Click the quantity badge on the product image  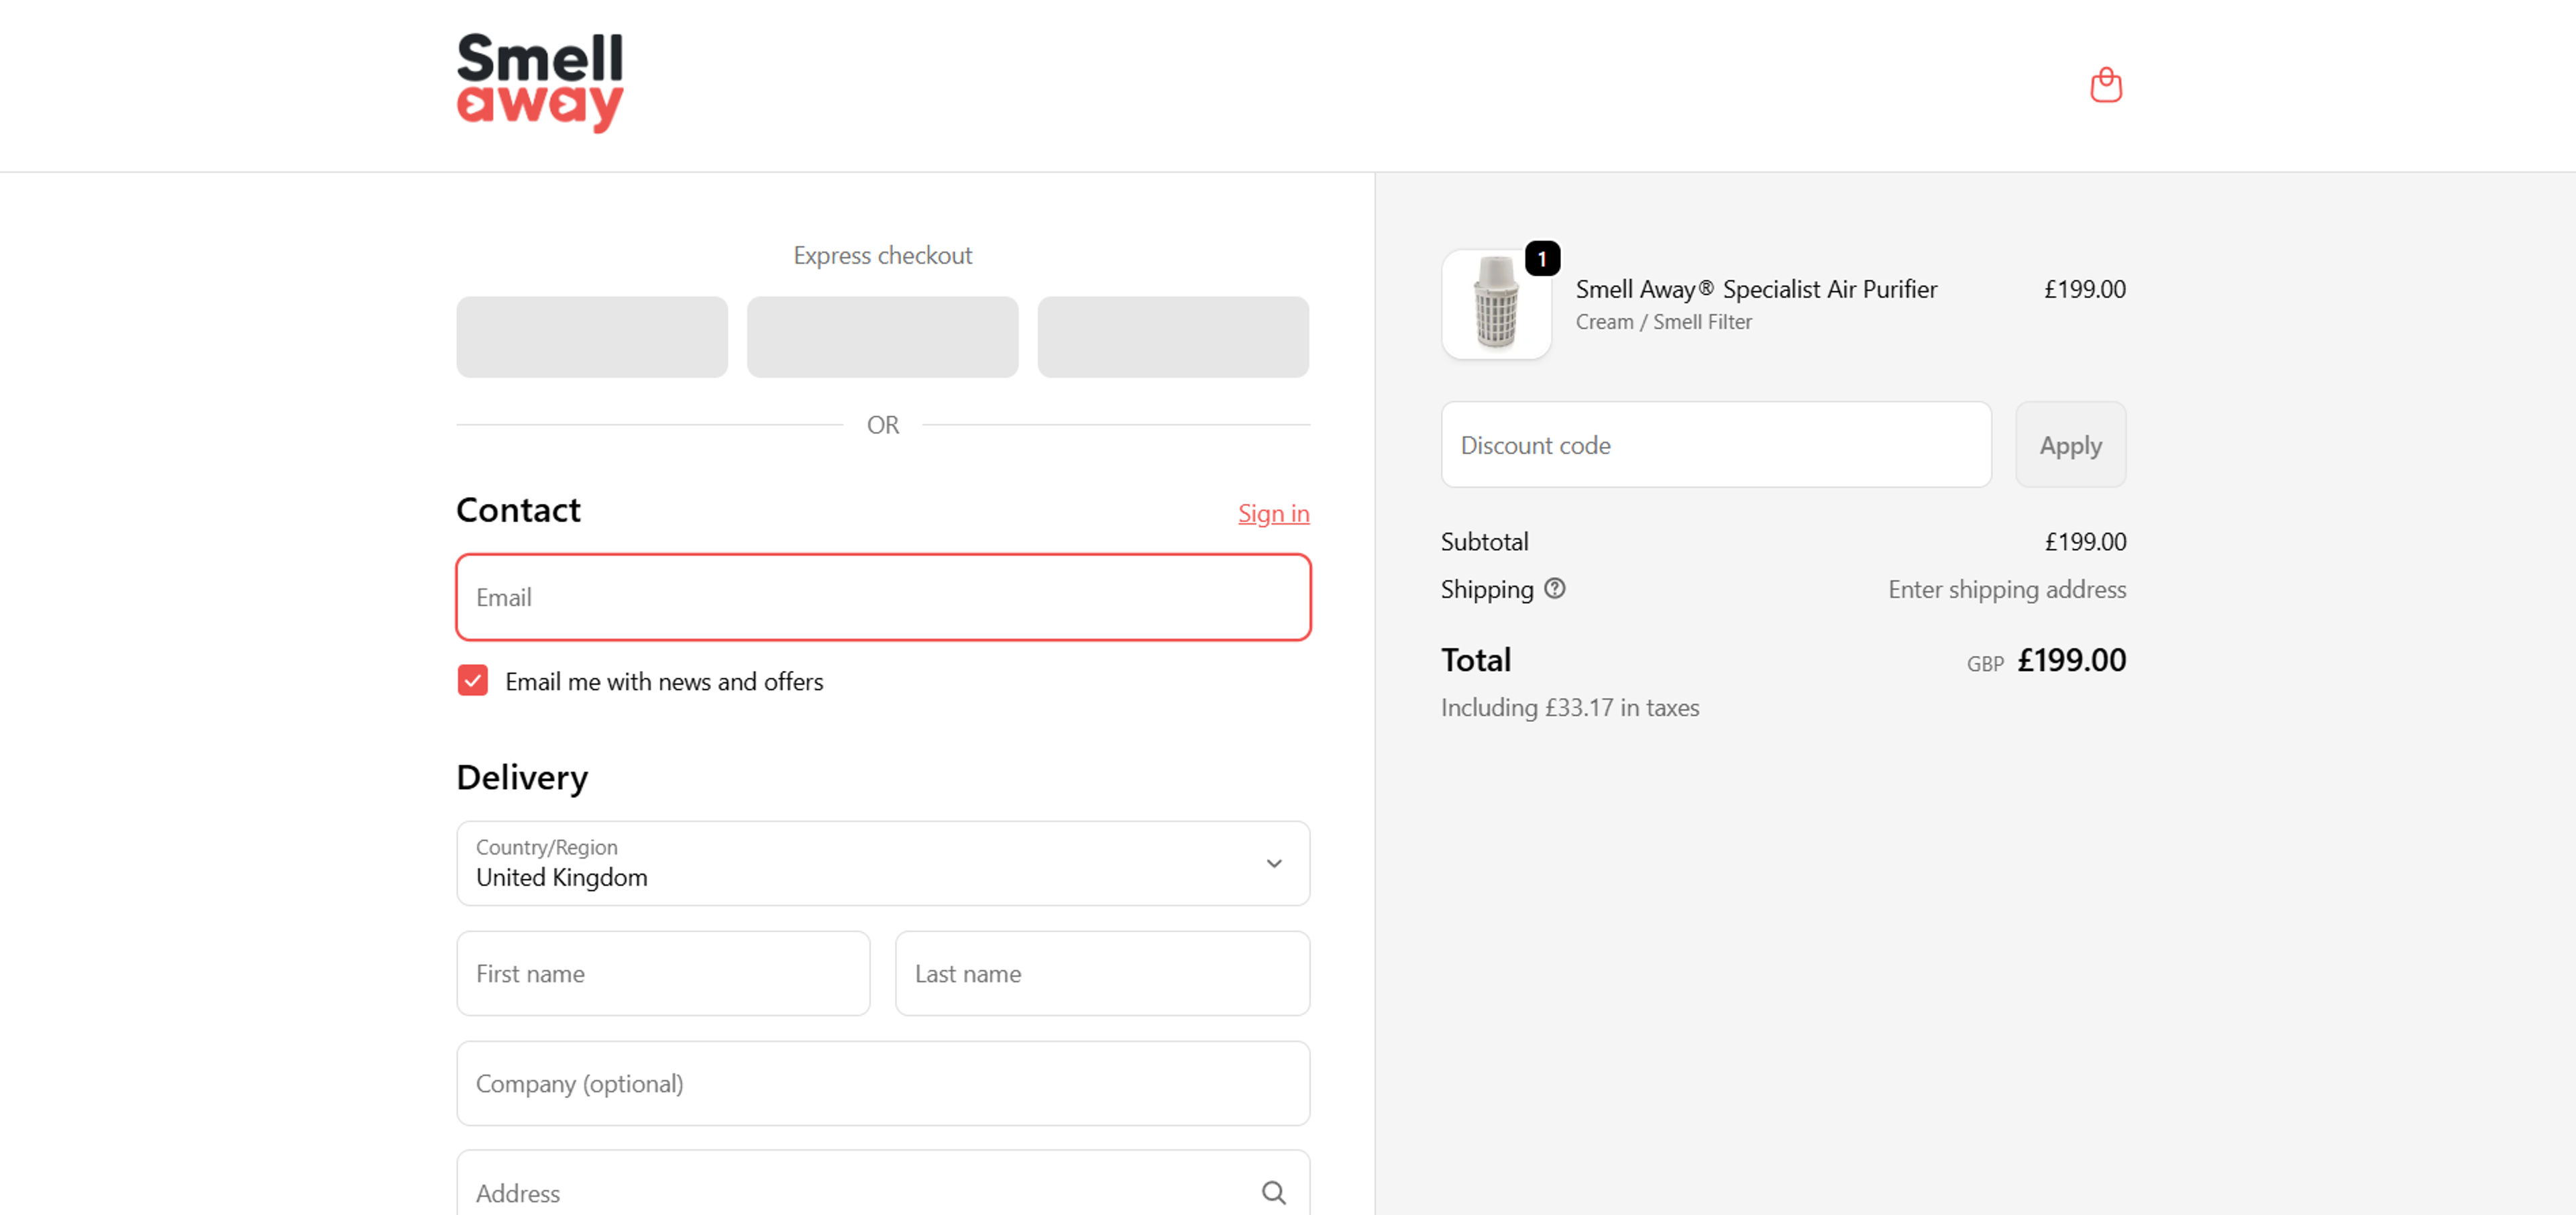(x=1541, y=259)
